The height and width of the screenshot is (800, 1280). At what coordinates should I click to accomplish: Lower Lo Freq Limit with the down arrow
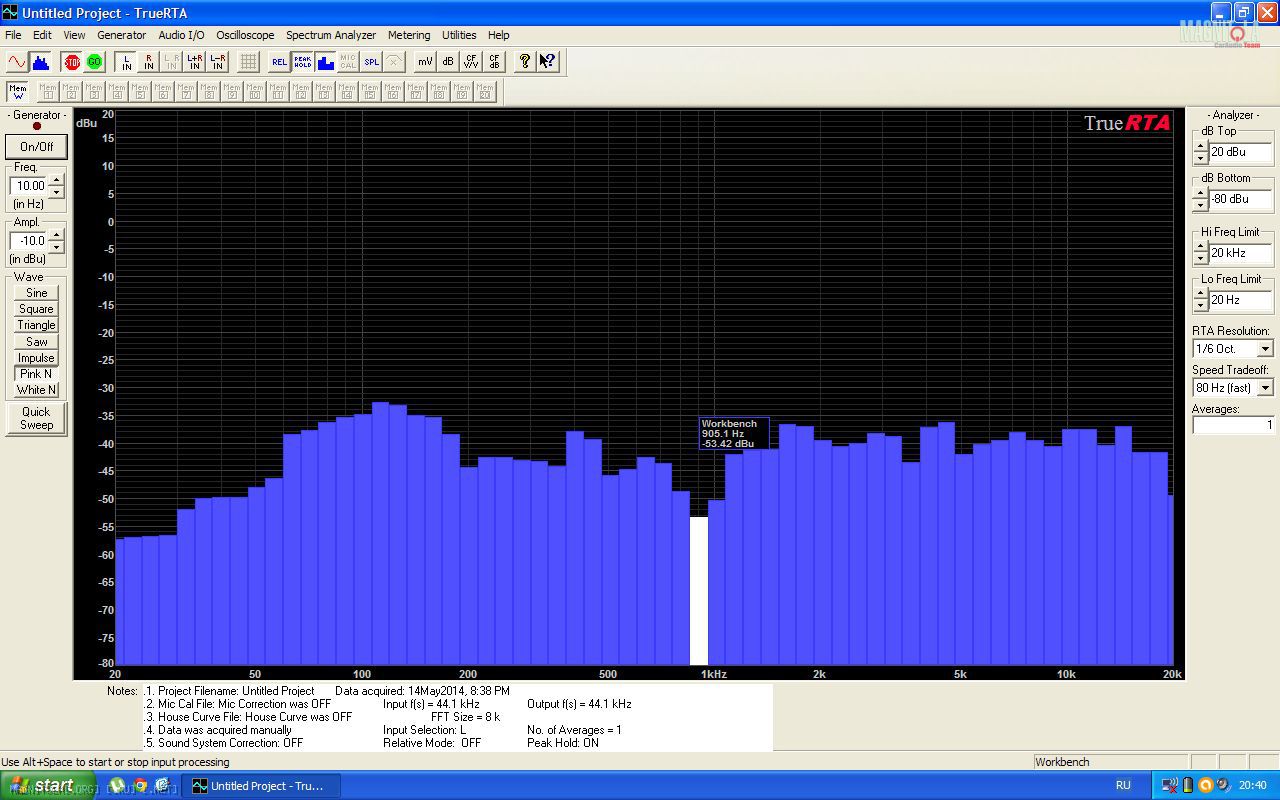1200,305
